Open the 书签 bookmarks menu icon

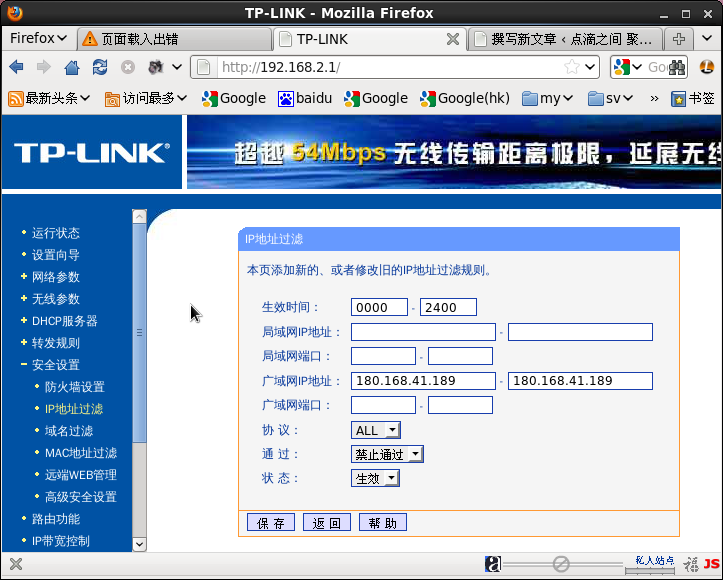pos(693,98)
